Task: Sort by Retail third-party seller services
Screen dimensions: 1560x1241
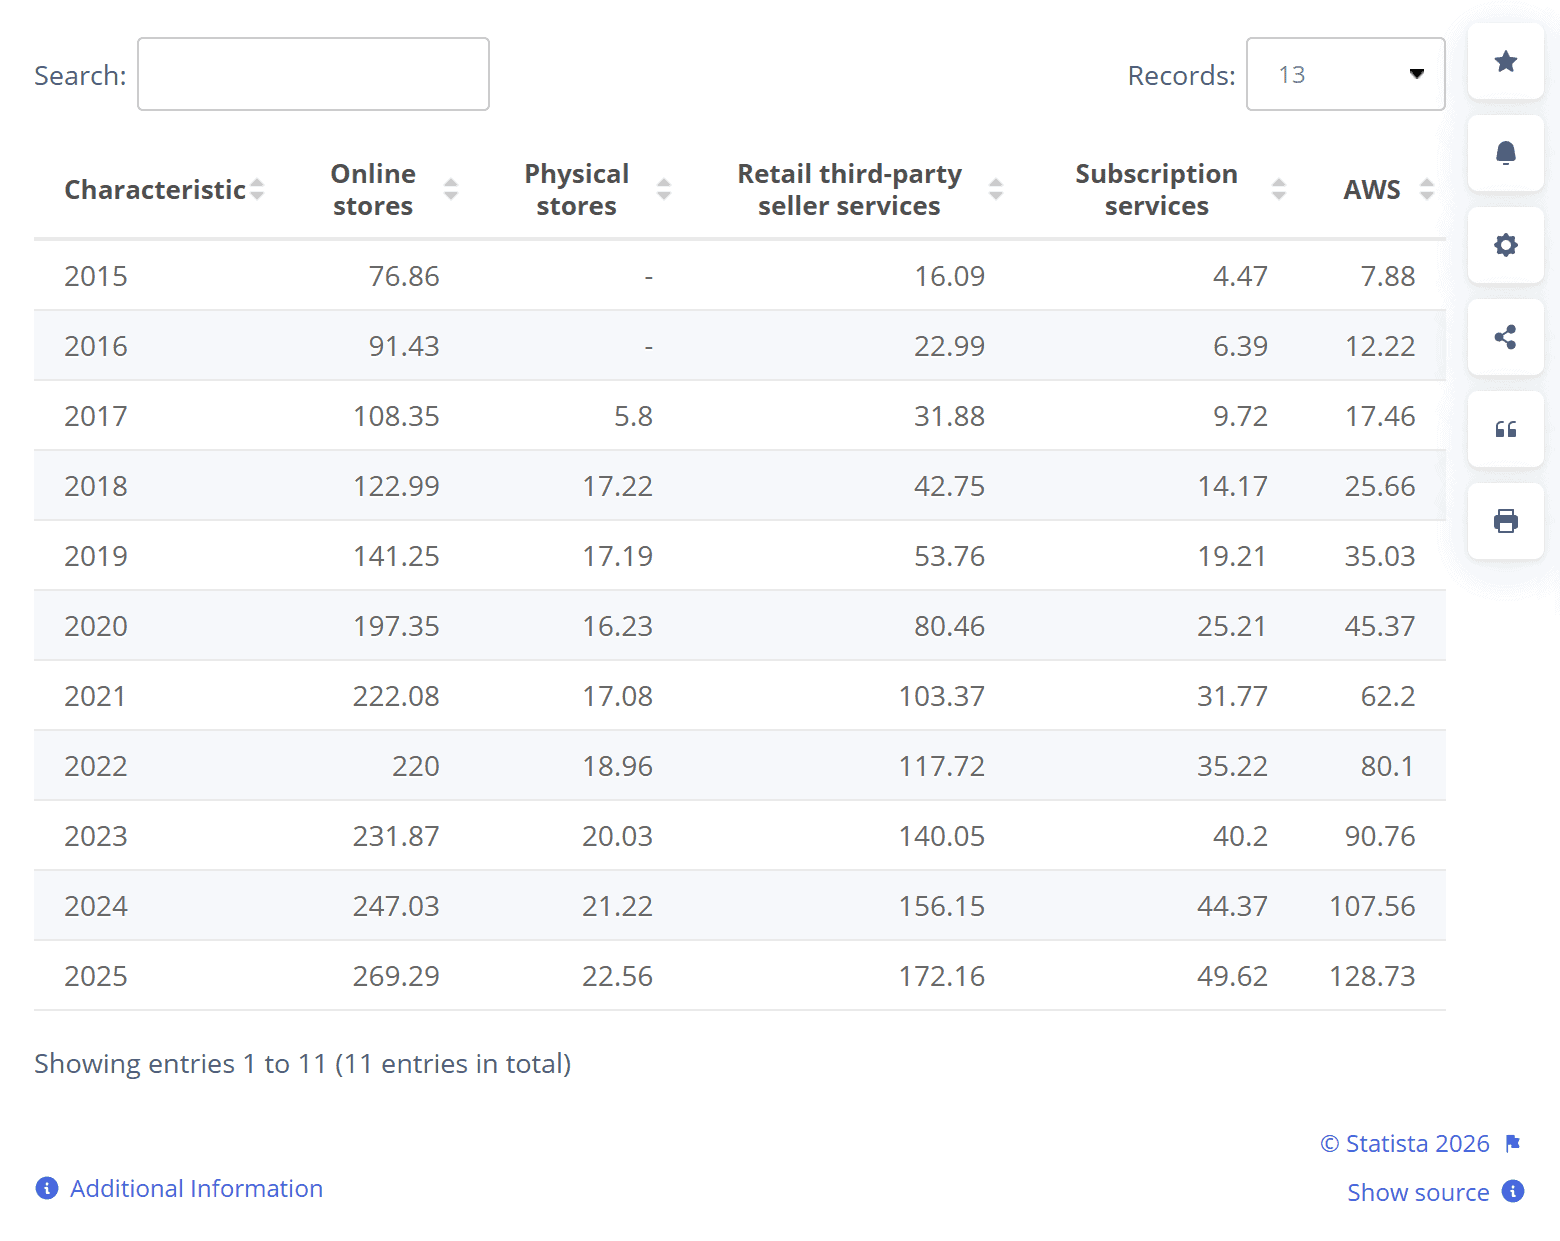Action: click(996, 189)
